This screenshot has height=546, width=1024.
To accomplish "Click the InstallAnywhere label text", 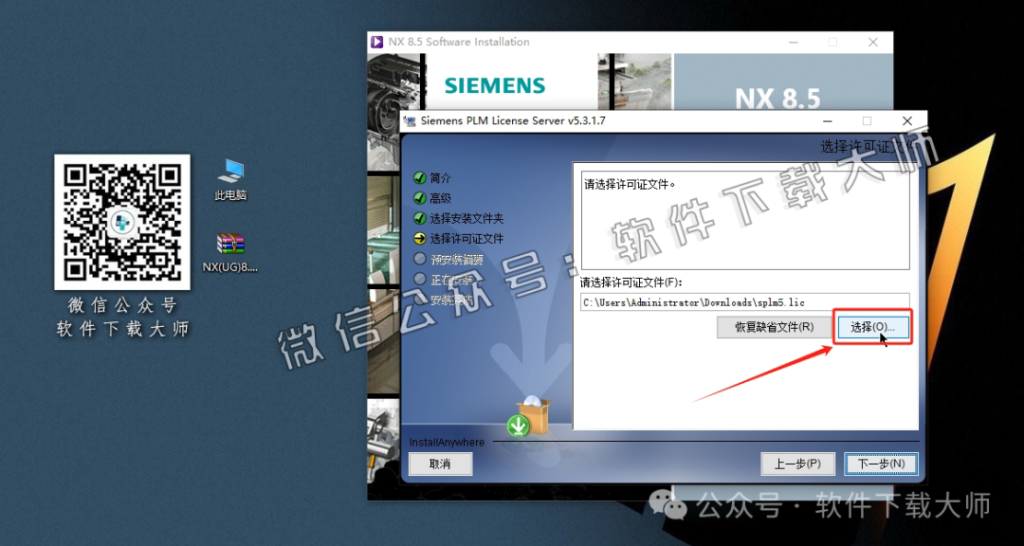I will (447, 443).
